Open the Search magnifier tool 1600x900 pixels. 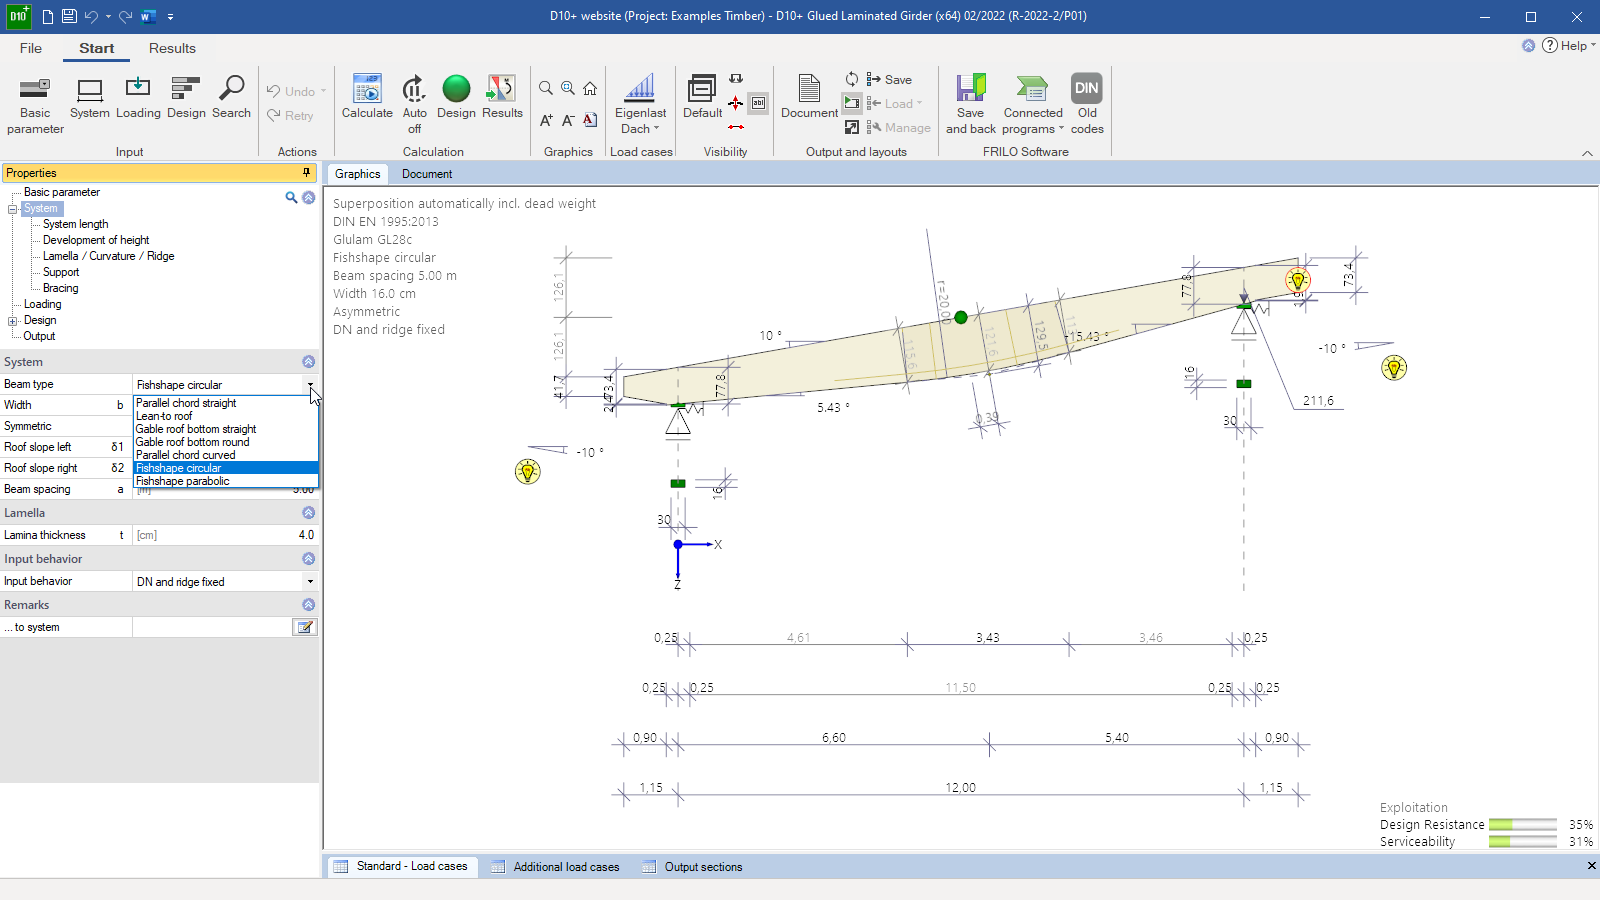[x=231, y=98]
